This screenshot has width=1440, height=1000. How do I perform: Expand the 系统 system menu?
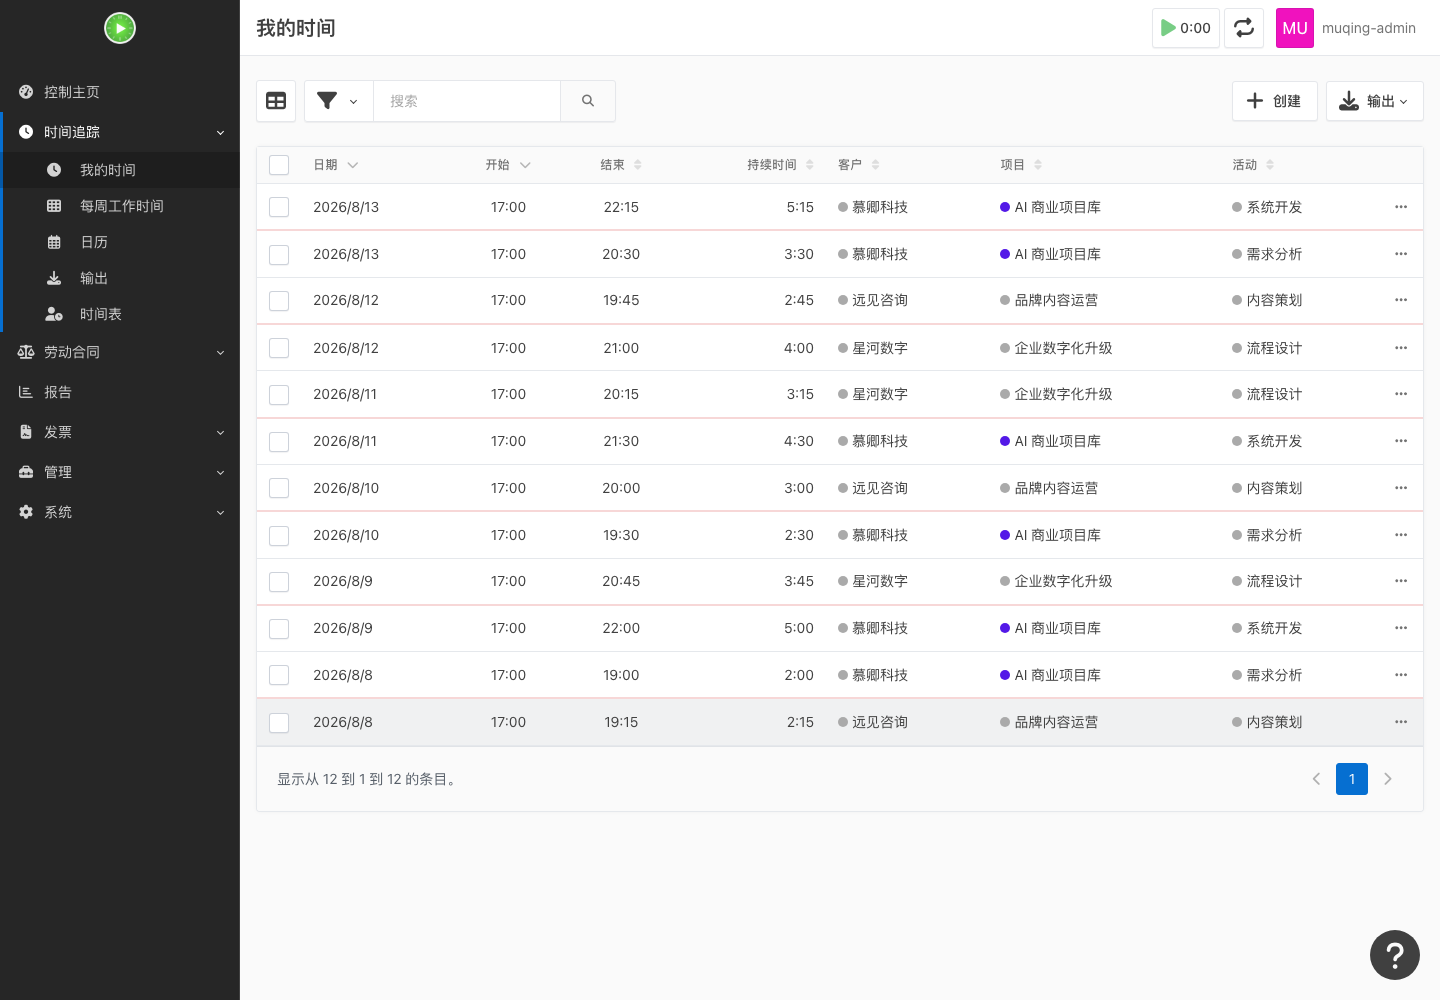120,512
